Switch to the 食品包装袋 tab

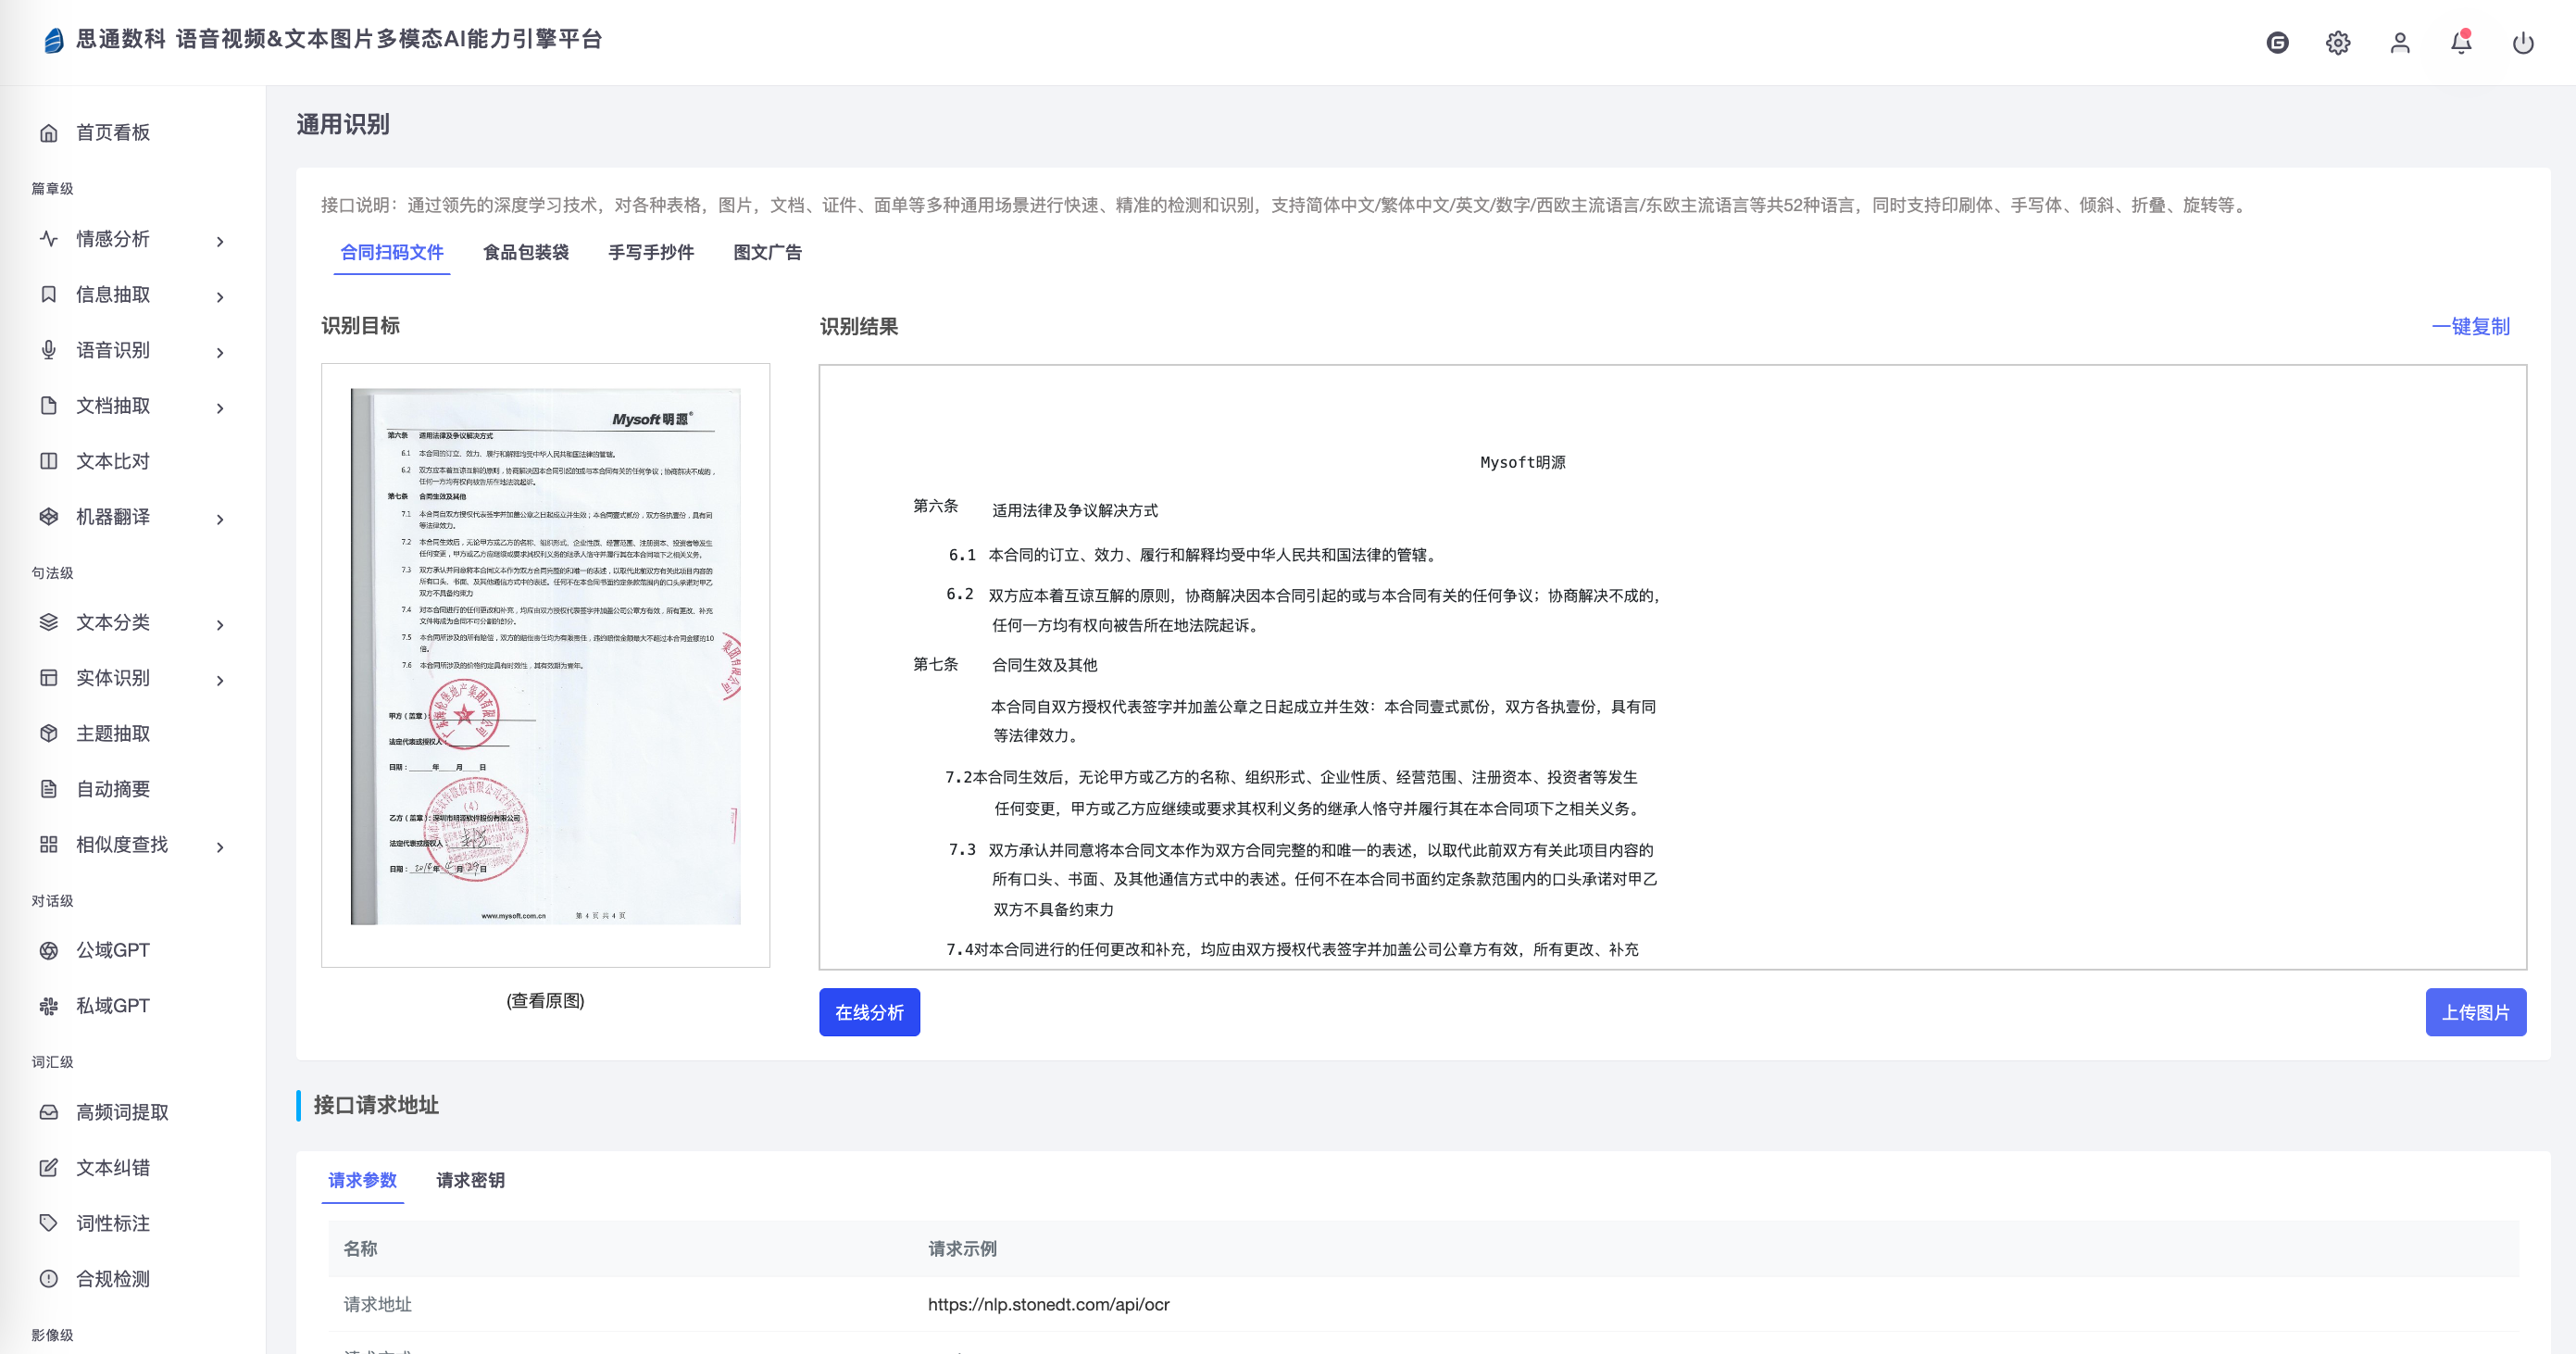(x=526, y=252)
